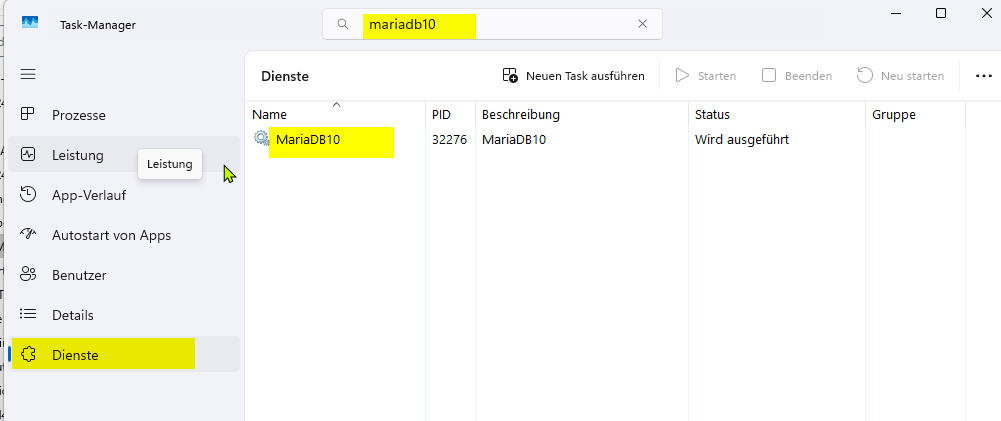The width and height of the screenshot is (1001, 421).
Task: Clear the mariadb10 search text
Action: click(x=642, y=24)
